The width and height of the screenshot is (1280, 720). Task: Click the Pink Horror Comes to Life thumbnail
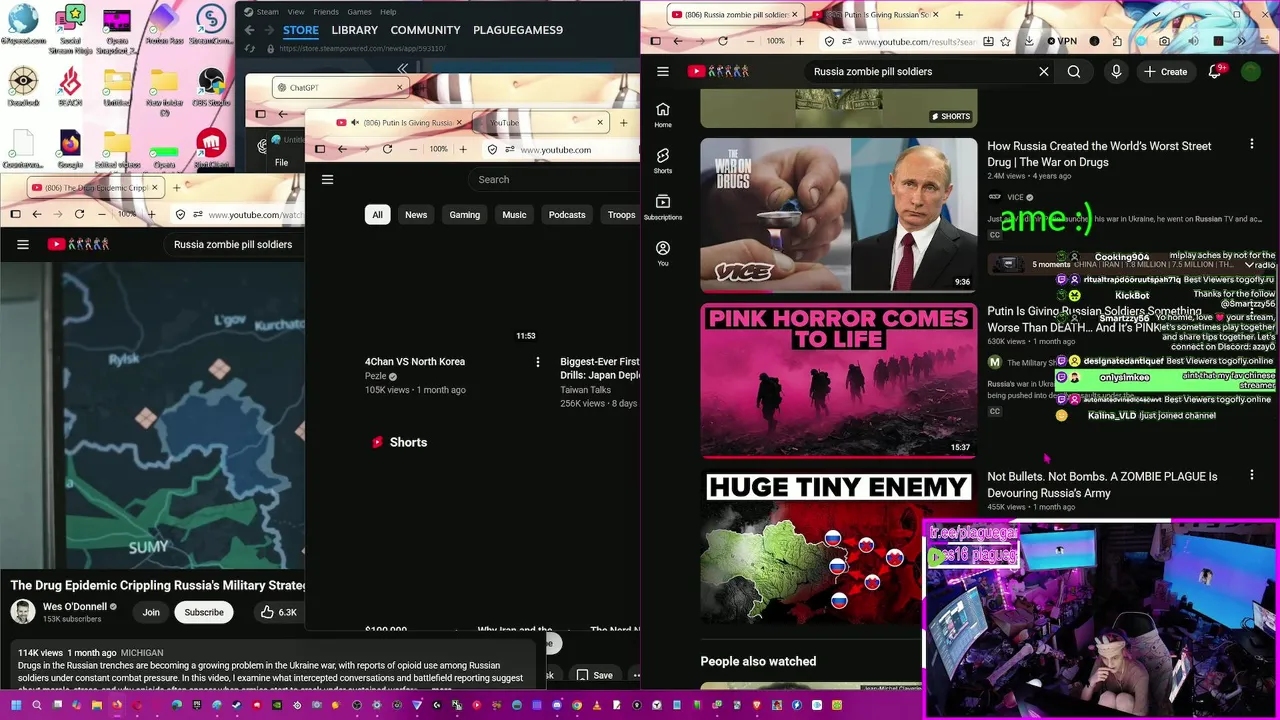point(839,381)
